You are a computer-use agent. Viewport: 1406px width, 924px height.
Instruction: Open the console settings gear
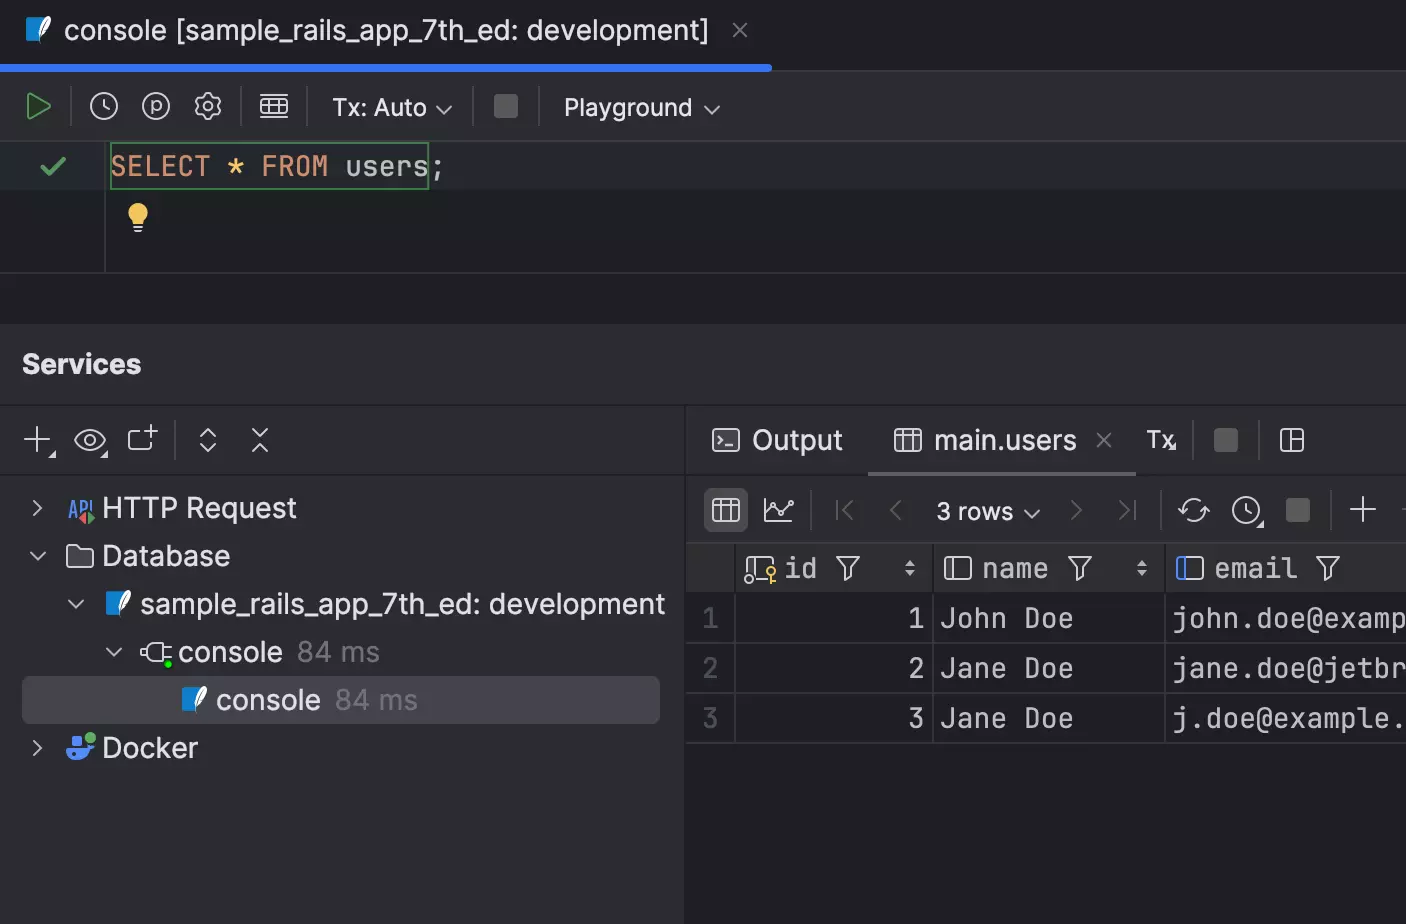208,106
